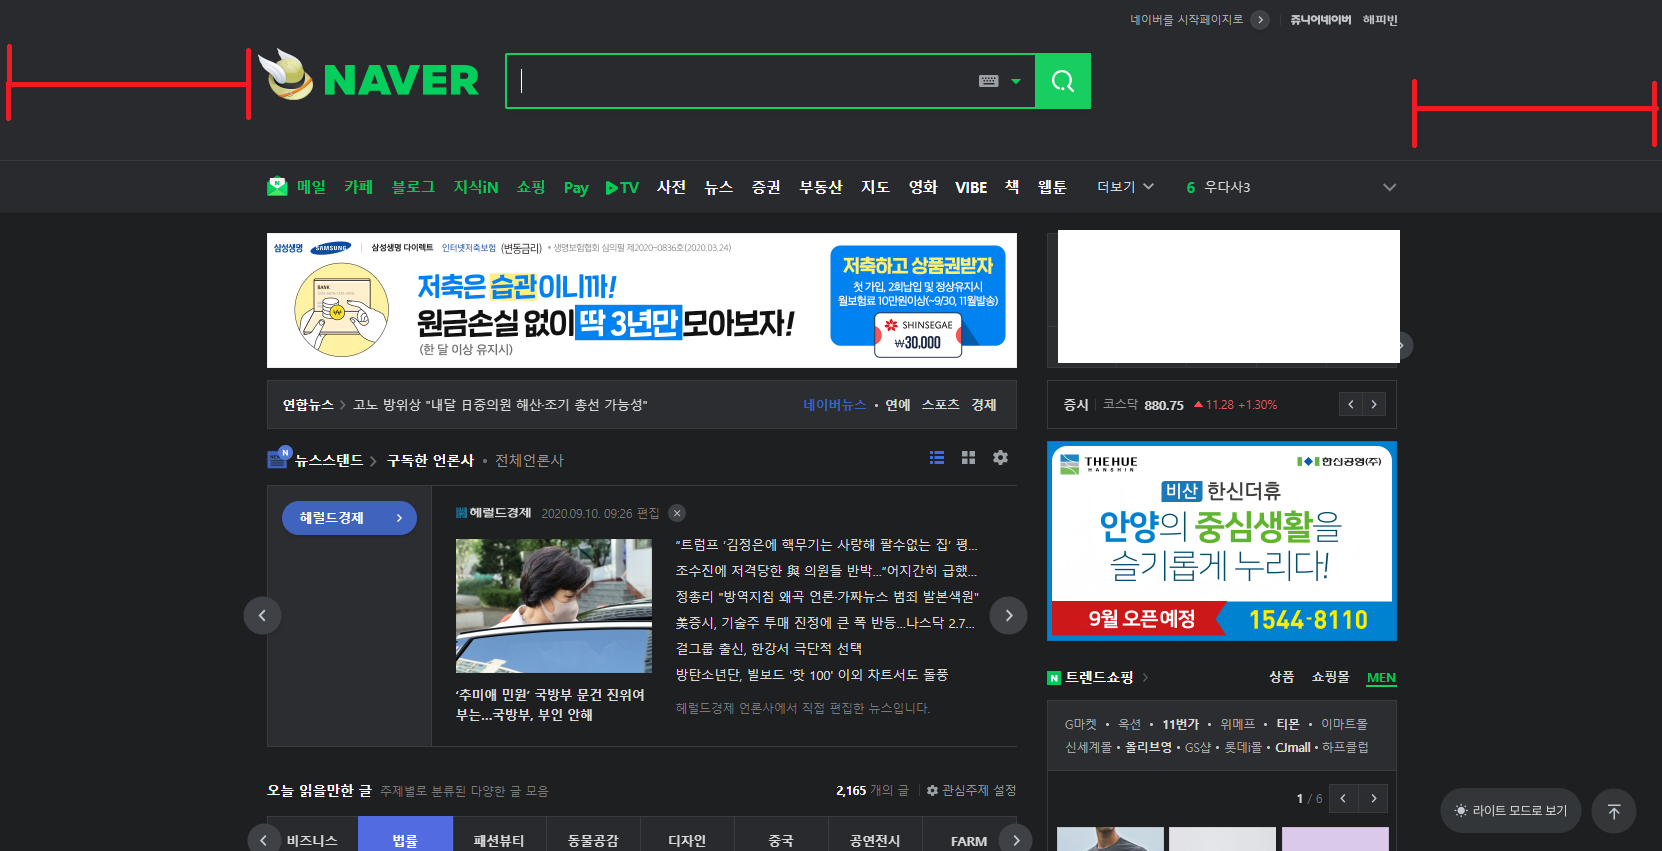Open the 증시 stock link
The width and height of the screenshot is (1662, 851).
click(1076, 405)
